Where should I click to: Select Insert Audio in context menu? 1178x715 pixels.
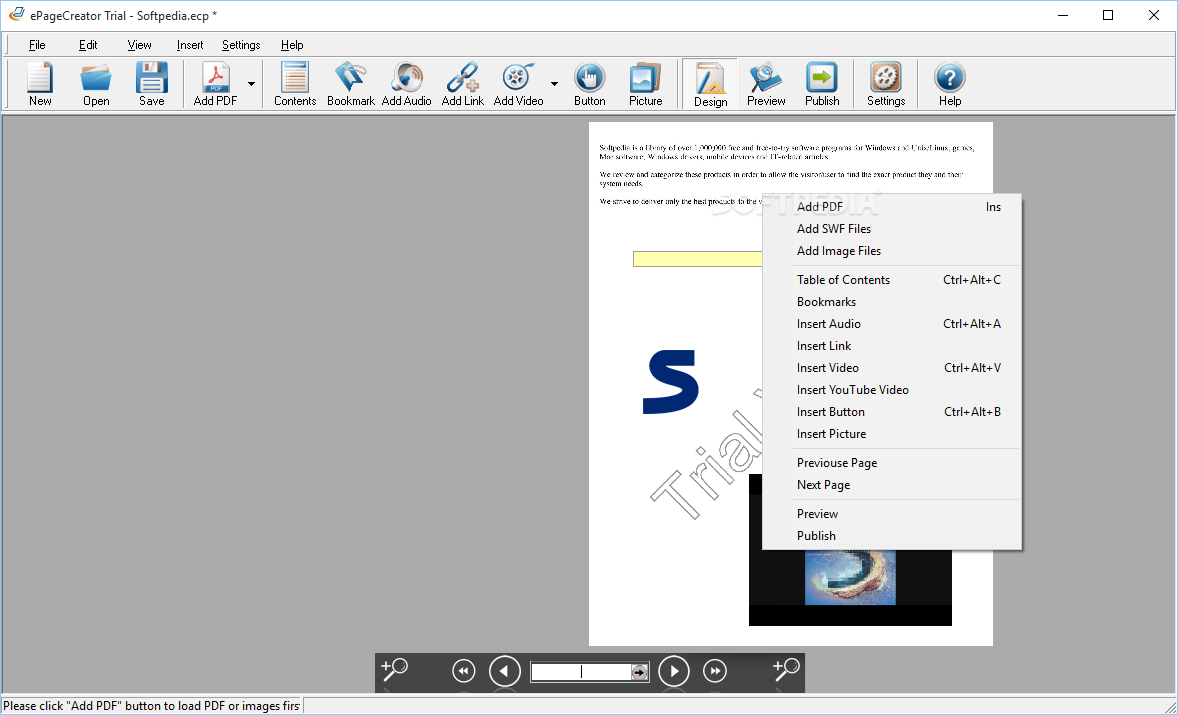click(x=892, y=324)
